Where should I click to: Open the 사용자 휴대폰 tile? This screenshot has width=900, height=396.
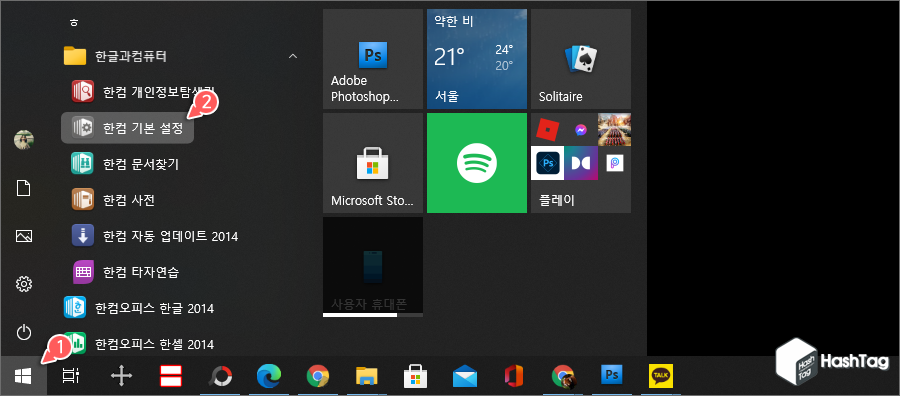pos(373,267)
